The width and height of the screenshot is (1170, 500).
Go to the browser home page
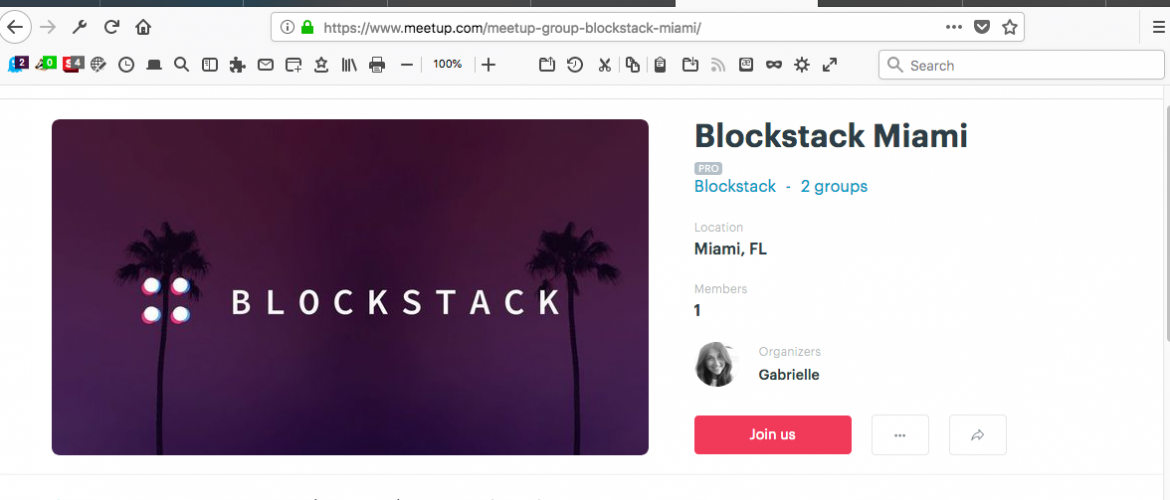[x=143, y=27]
